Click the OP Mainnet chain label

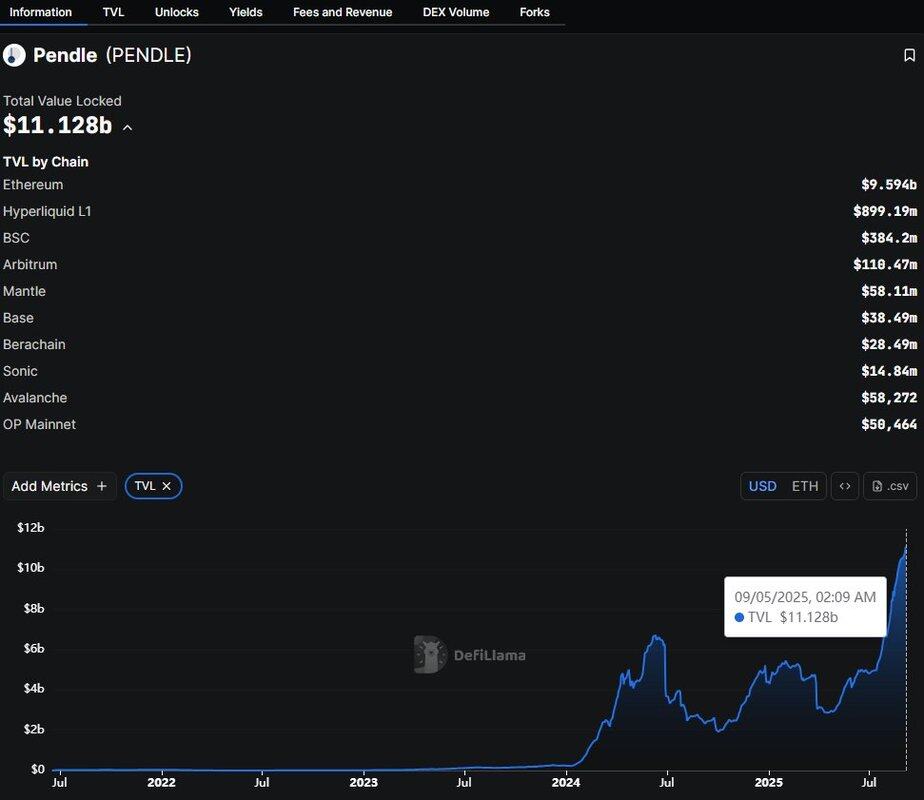39,424
